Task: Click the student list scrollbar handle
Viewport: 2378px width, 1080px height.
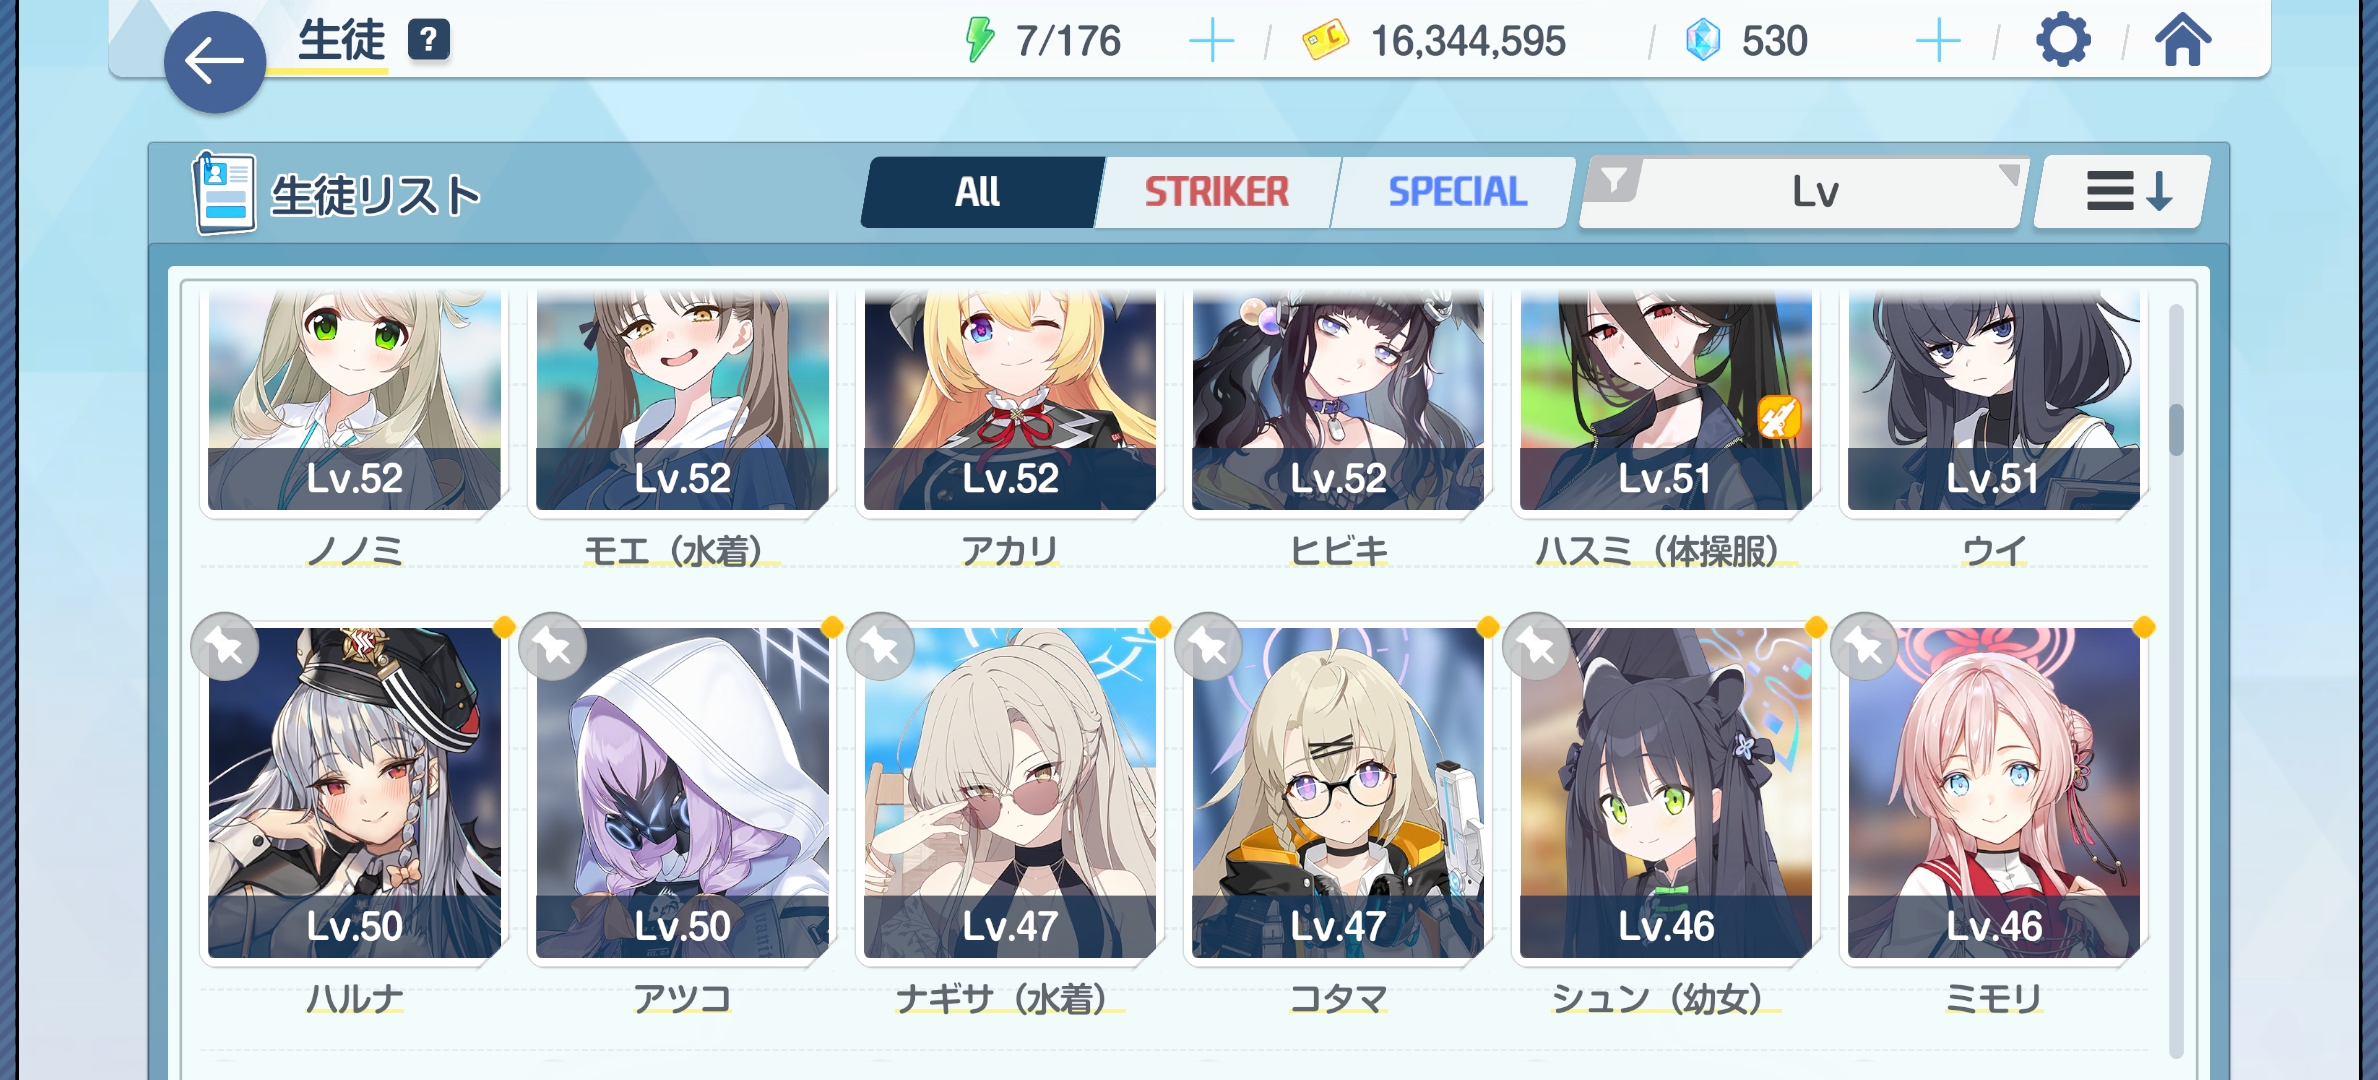Action: click(2176, 430)
